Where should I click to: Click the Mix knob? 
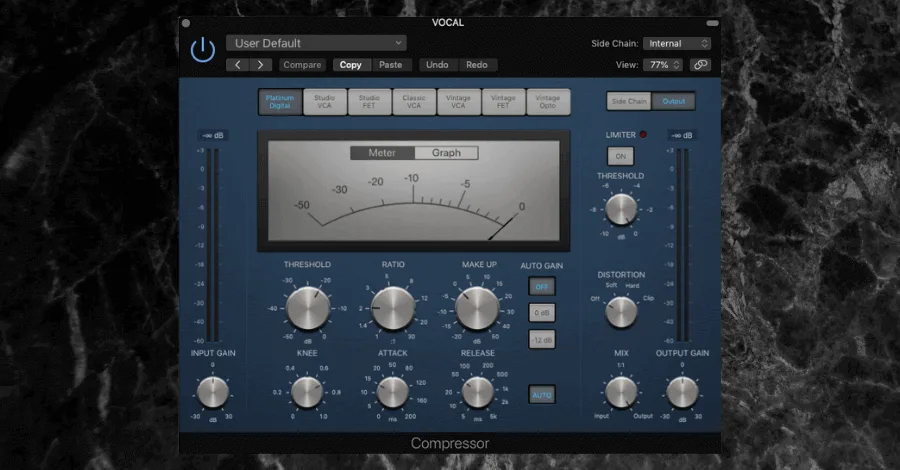(x=622, y=393)
